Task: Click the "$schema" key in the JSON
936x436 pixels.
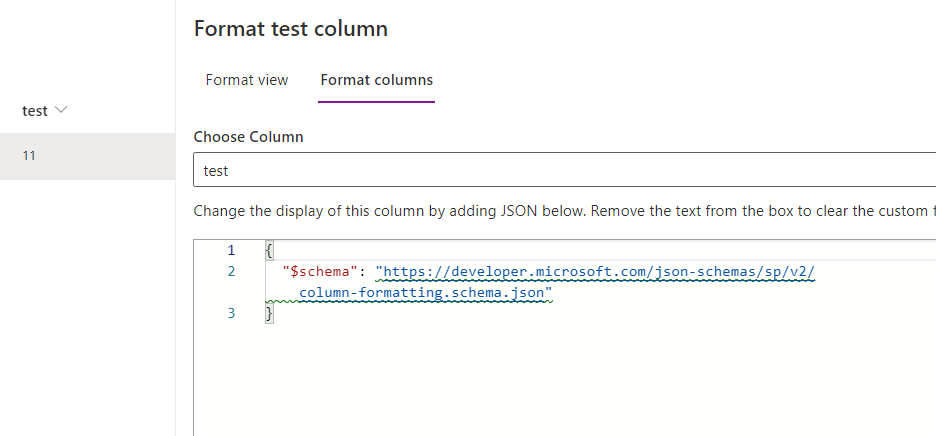Action: pyautogui.click(x=320, y=271)
